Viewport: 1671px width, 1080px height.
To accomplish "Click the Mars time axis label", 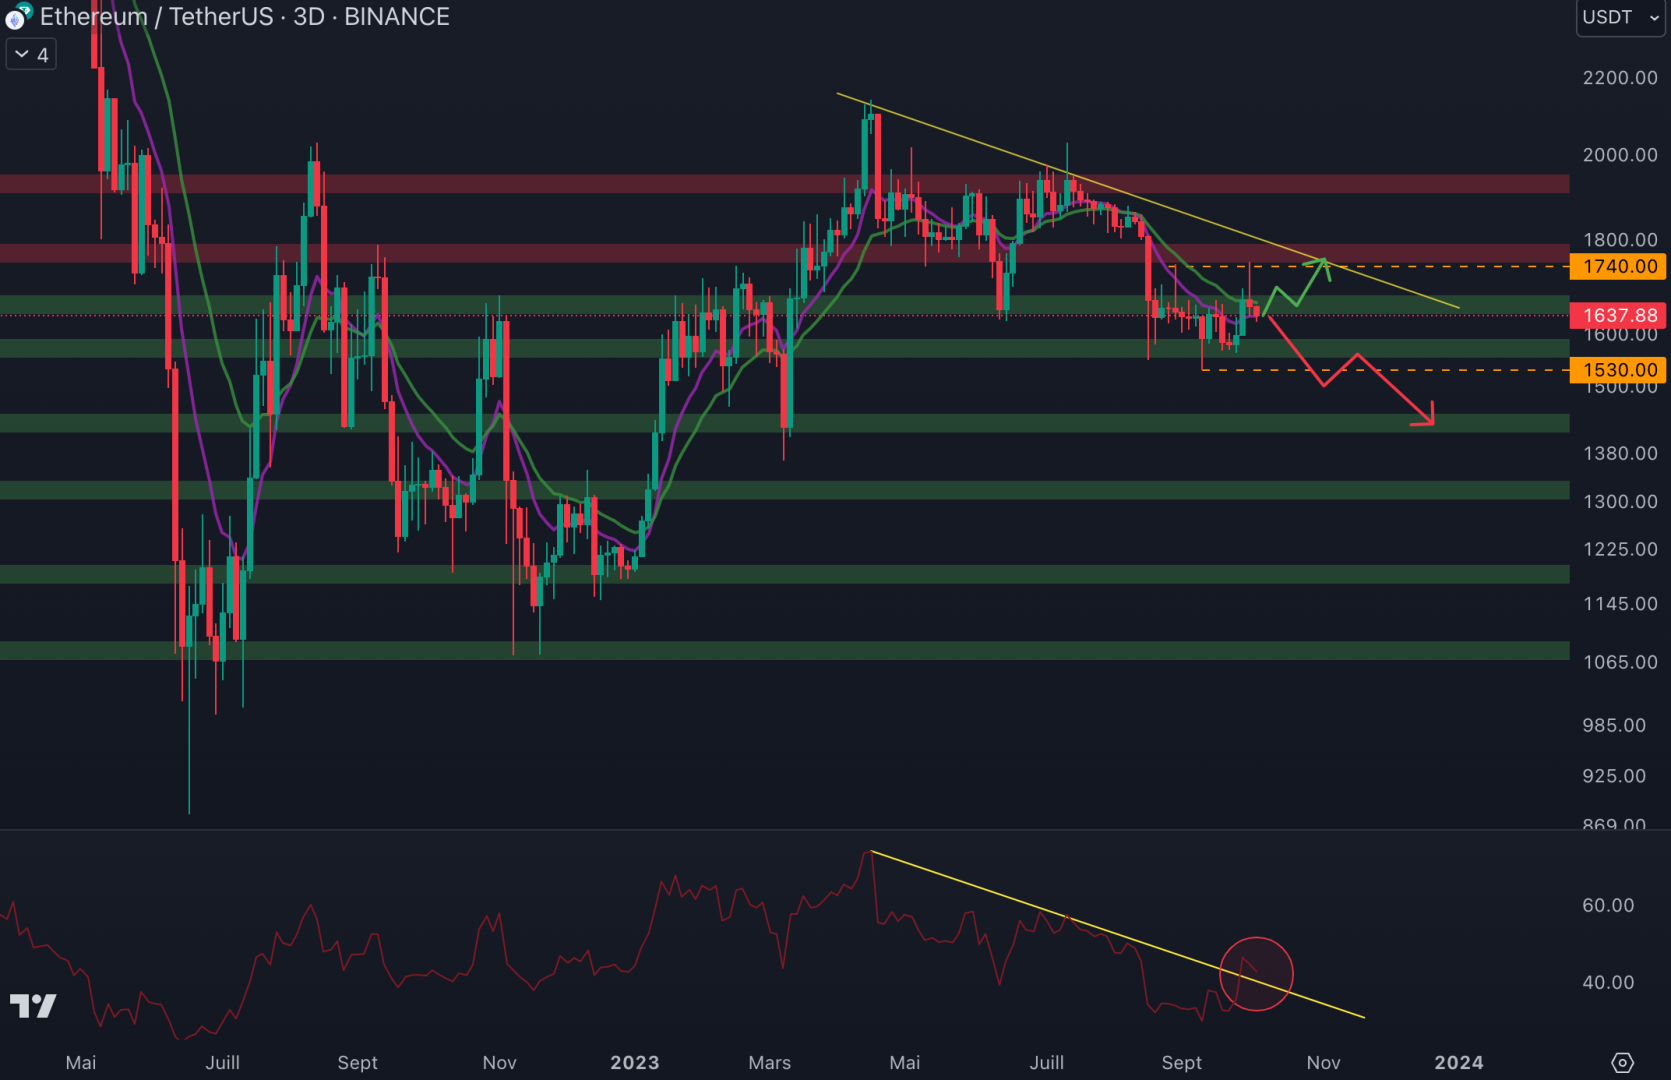I will click(769, 1063).
